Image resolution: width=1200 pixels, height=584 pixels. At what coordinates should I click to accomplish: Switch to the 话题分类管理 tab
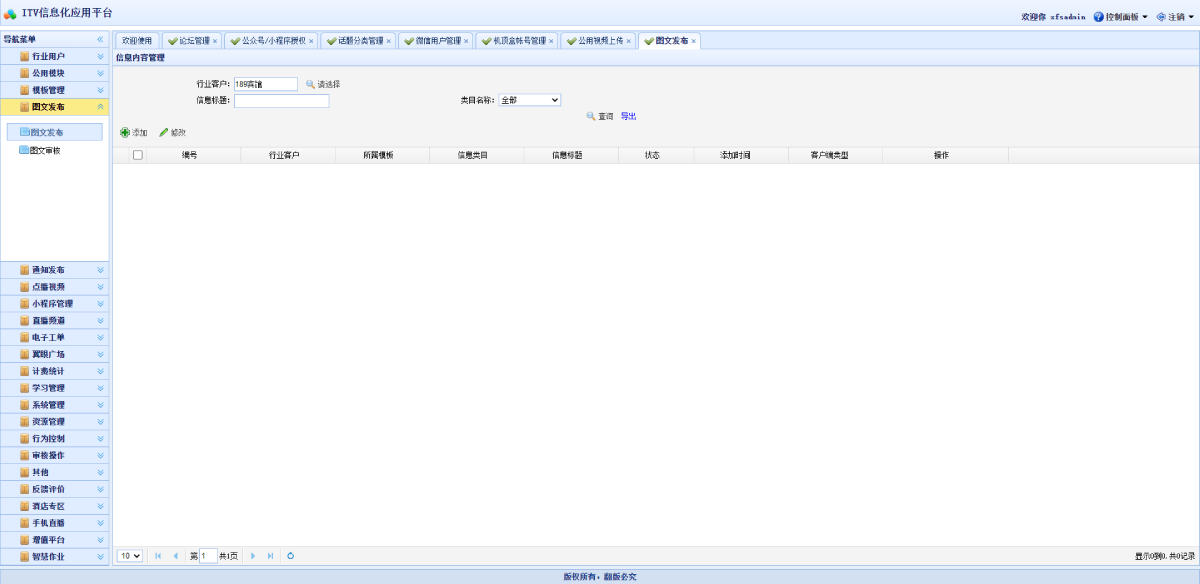click(x=360, y=41)
